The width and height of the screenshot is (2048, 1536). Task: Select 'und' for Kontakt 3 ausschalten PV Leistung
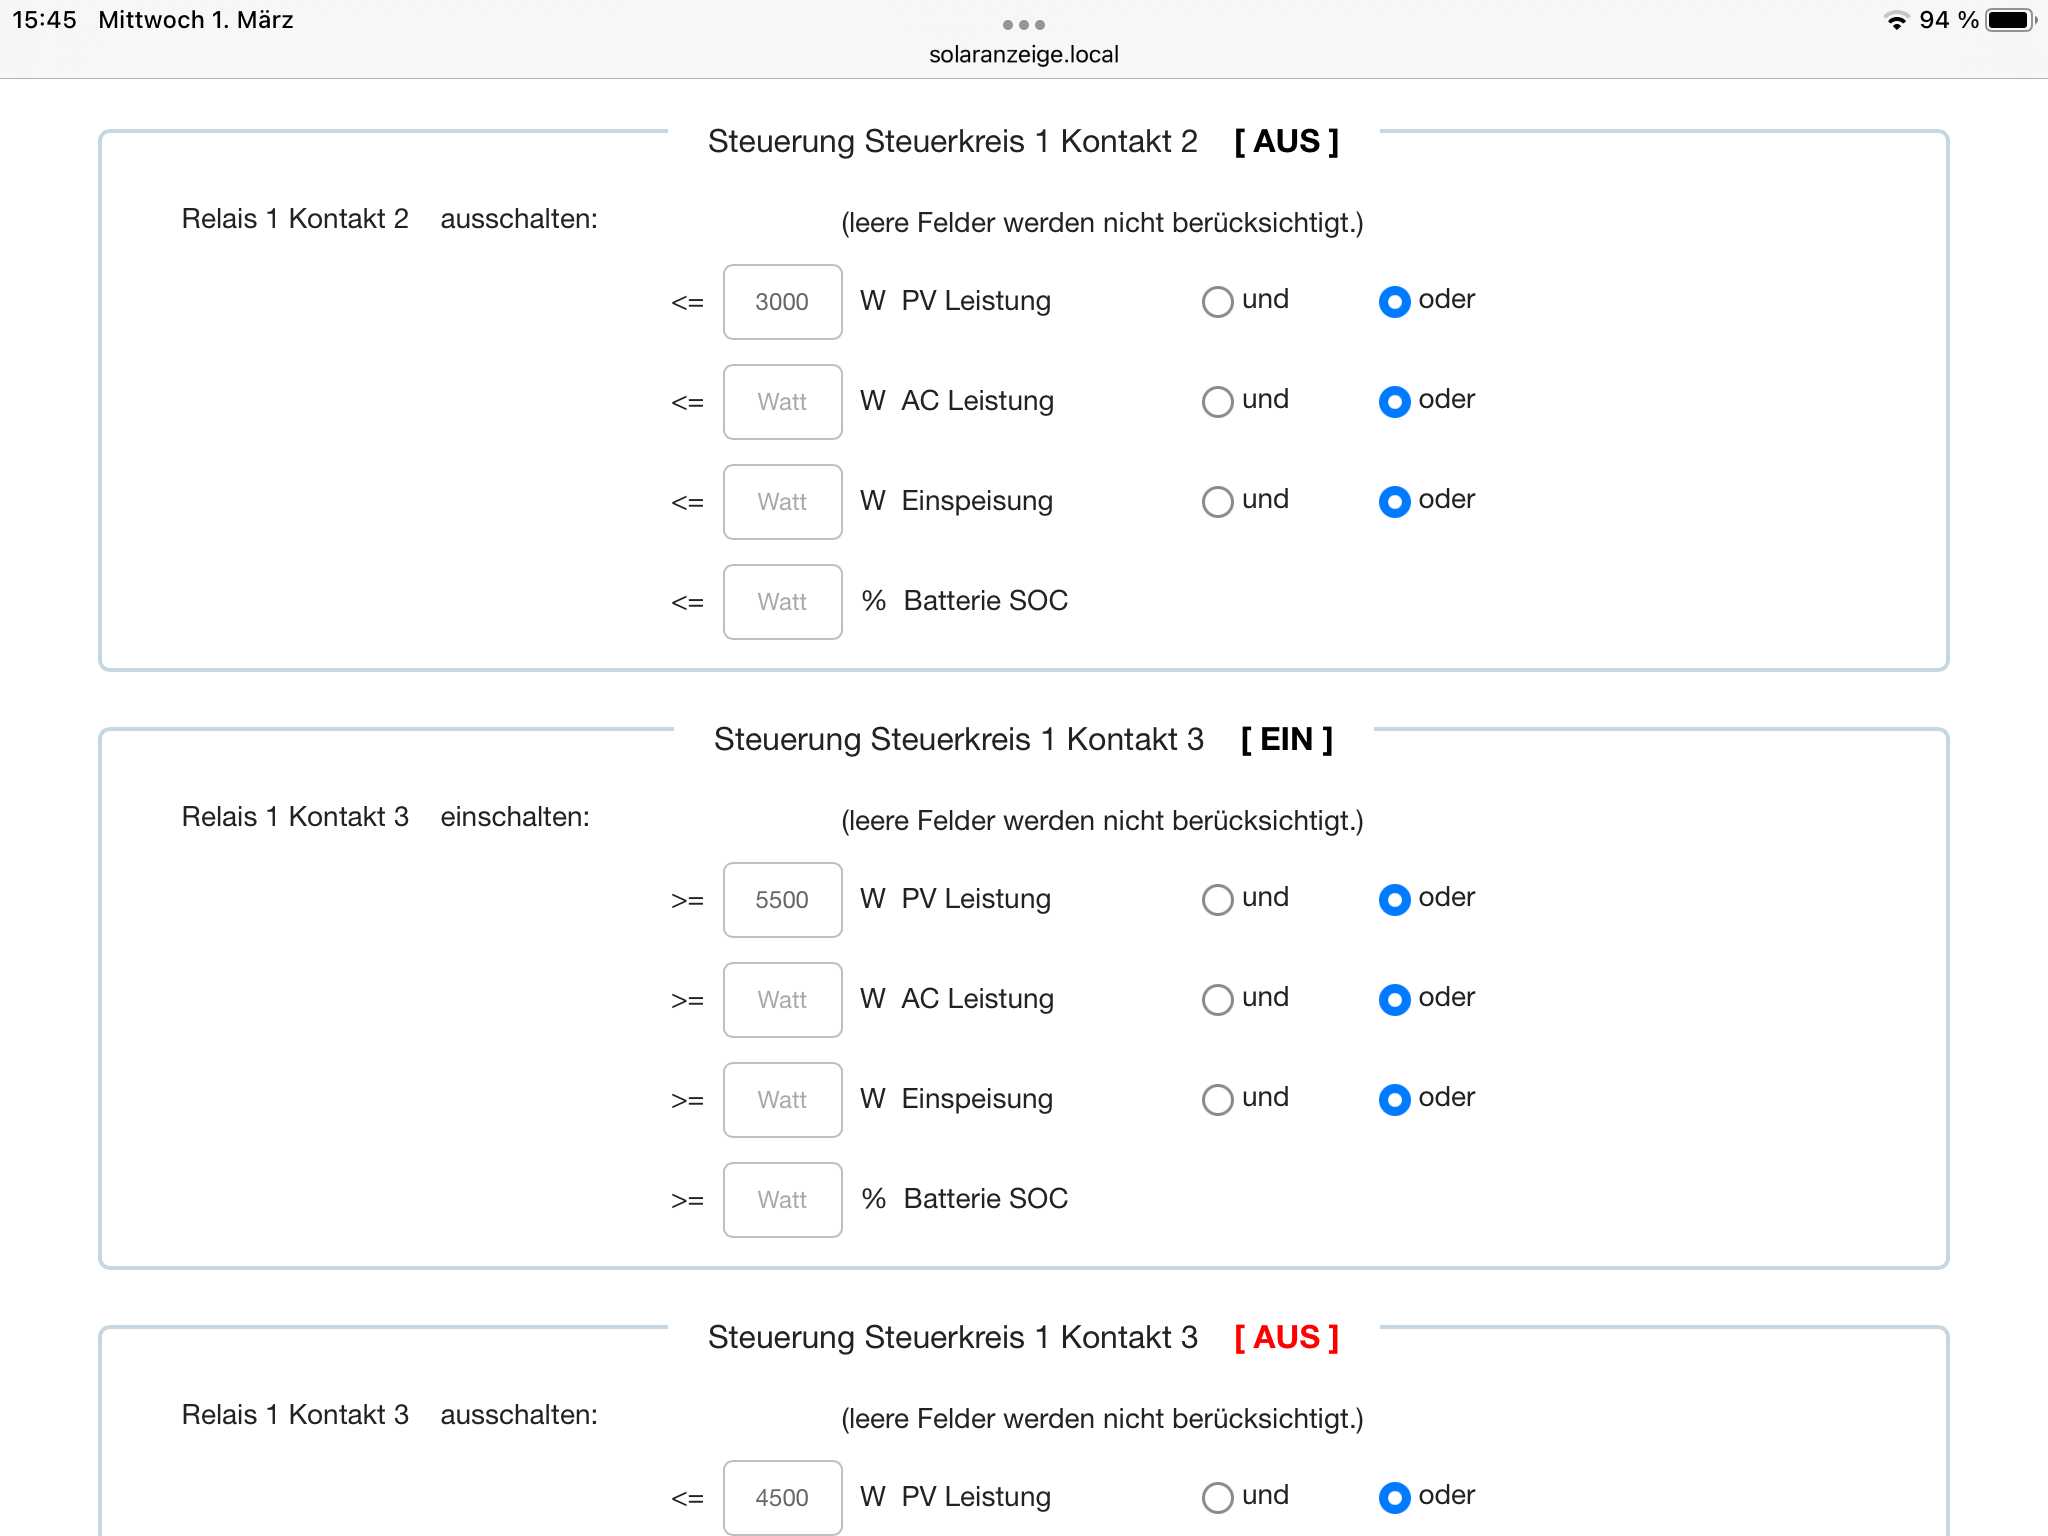tap(1217, 1498)
